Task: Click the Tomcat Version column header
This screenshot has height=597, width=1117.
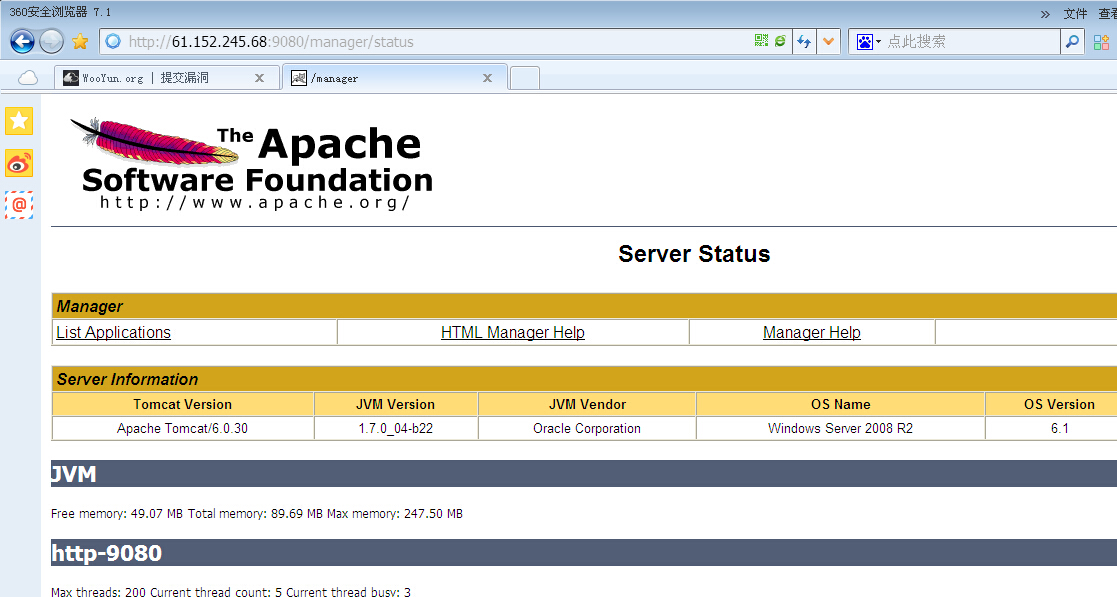Action: 182,405
